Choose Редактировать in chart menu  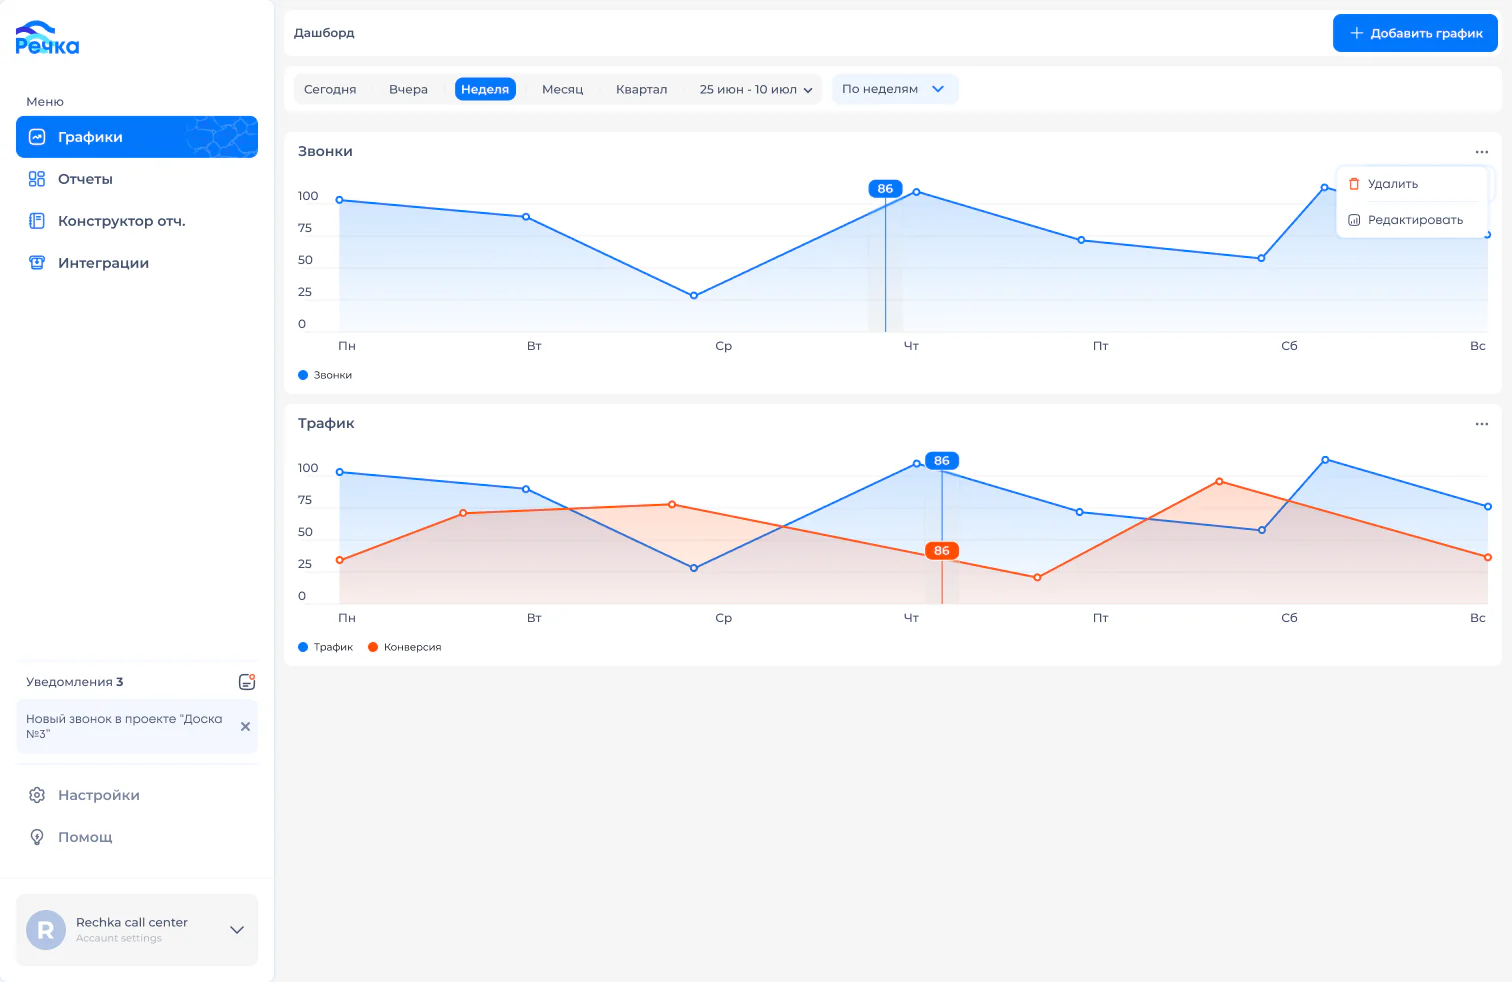pyautogui.click(x=1413, y=220)
